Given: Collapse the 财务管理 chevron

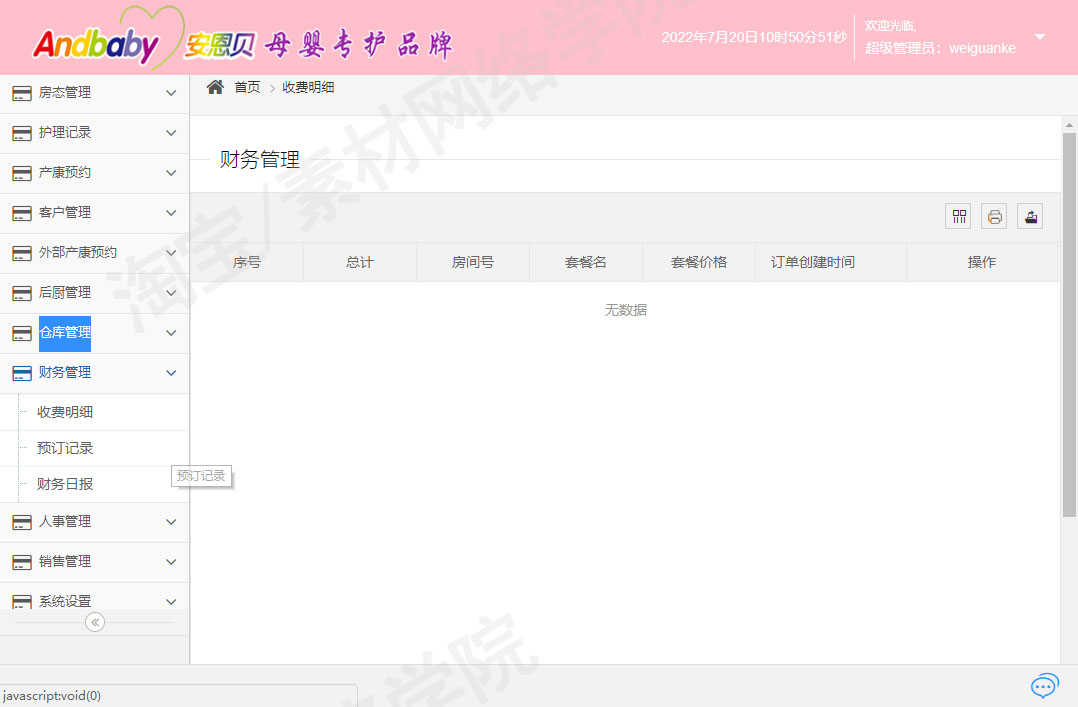Looking at the screenshot, I should [x=171, y=373].
